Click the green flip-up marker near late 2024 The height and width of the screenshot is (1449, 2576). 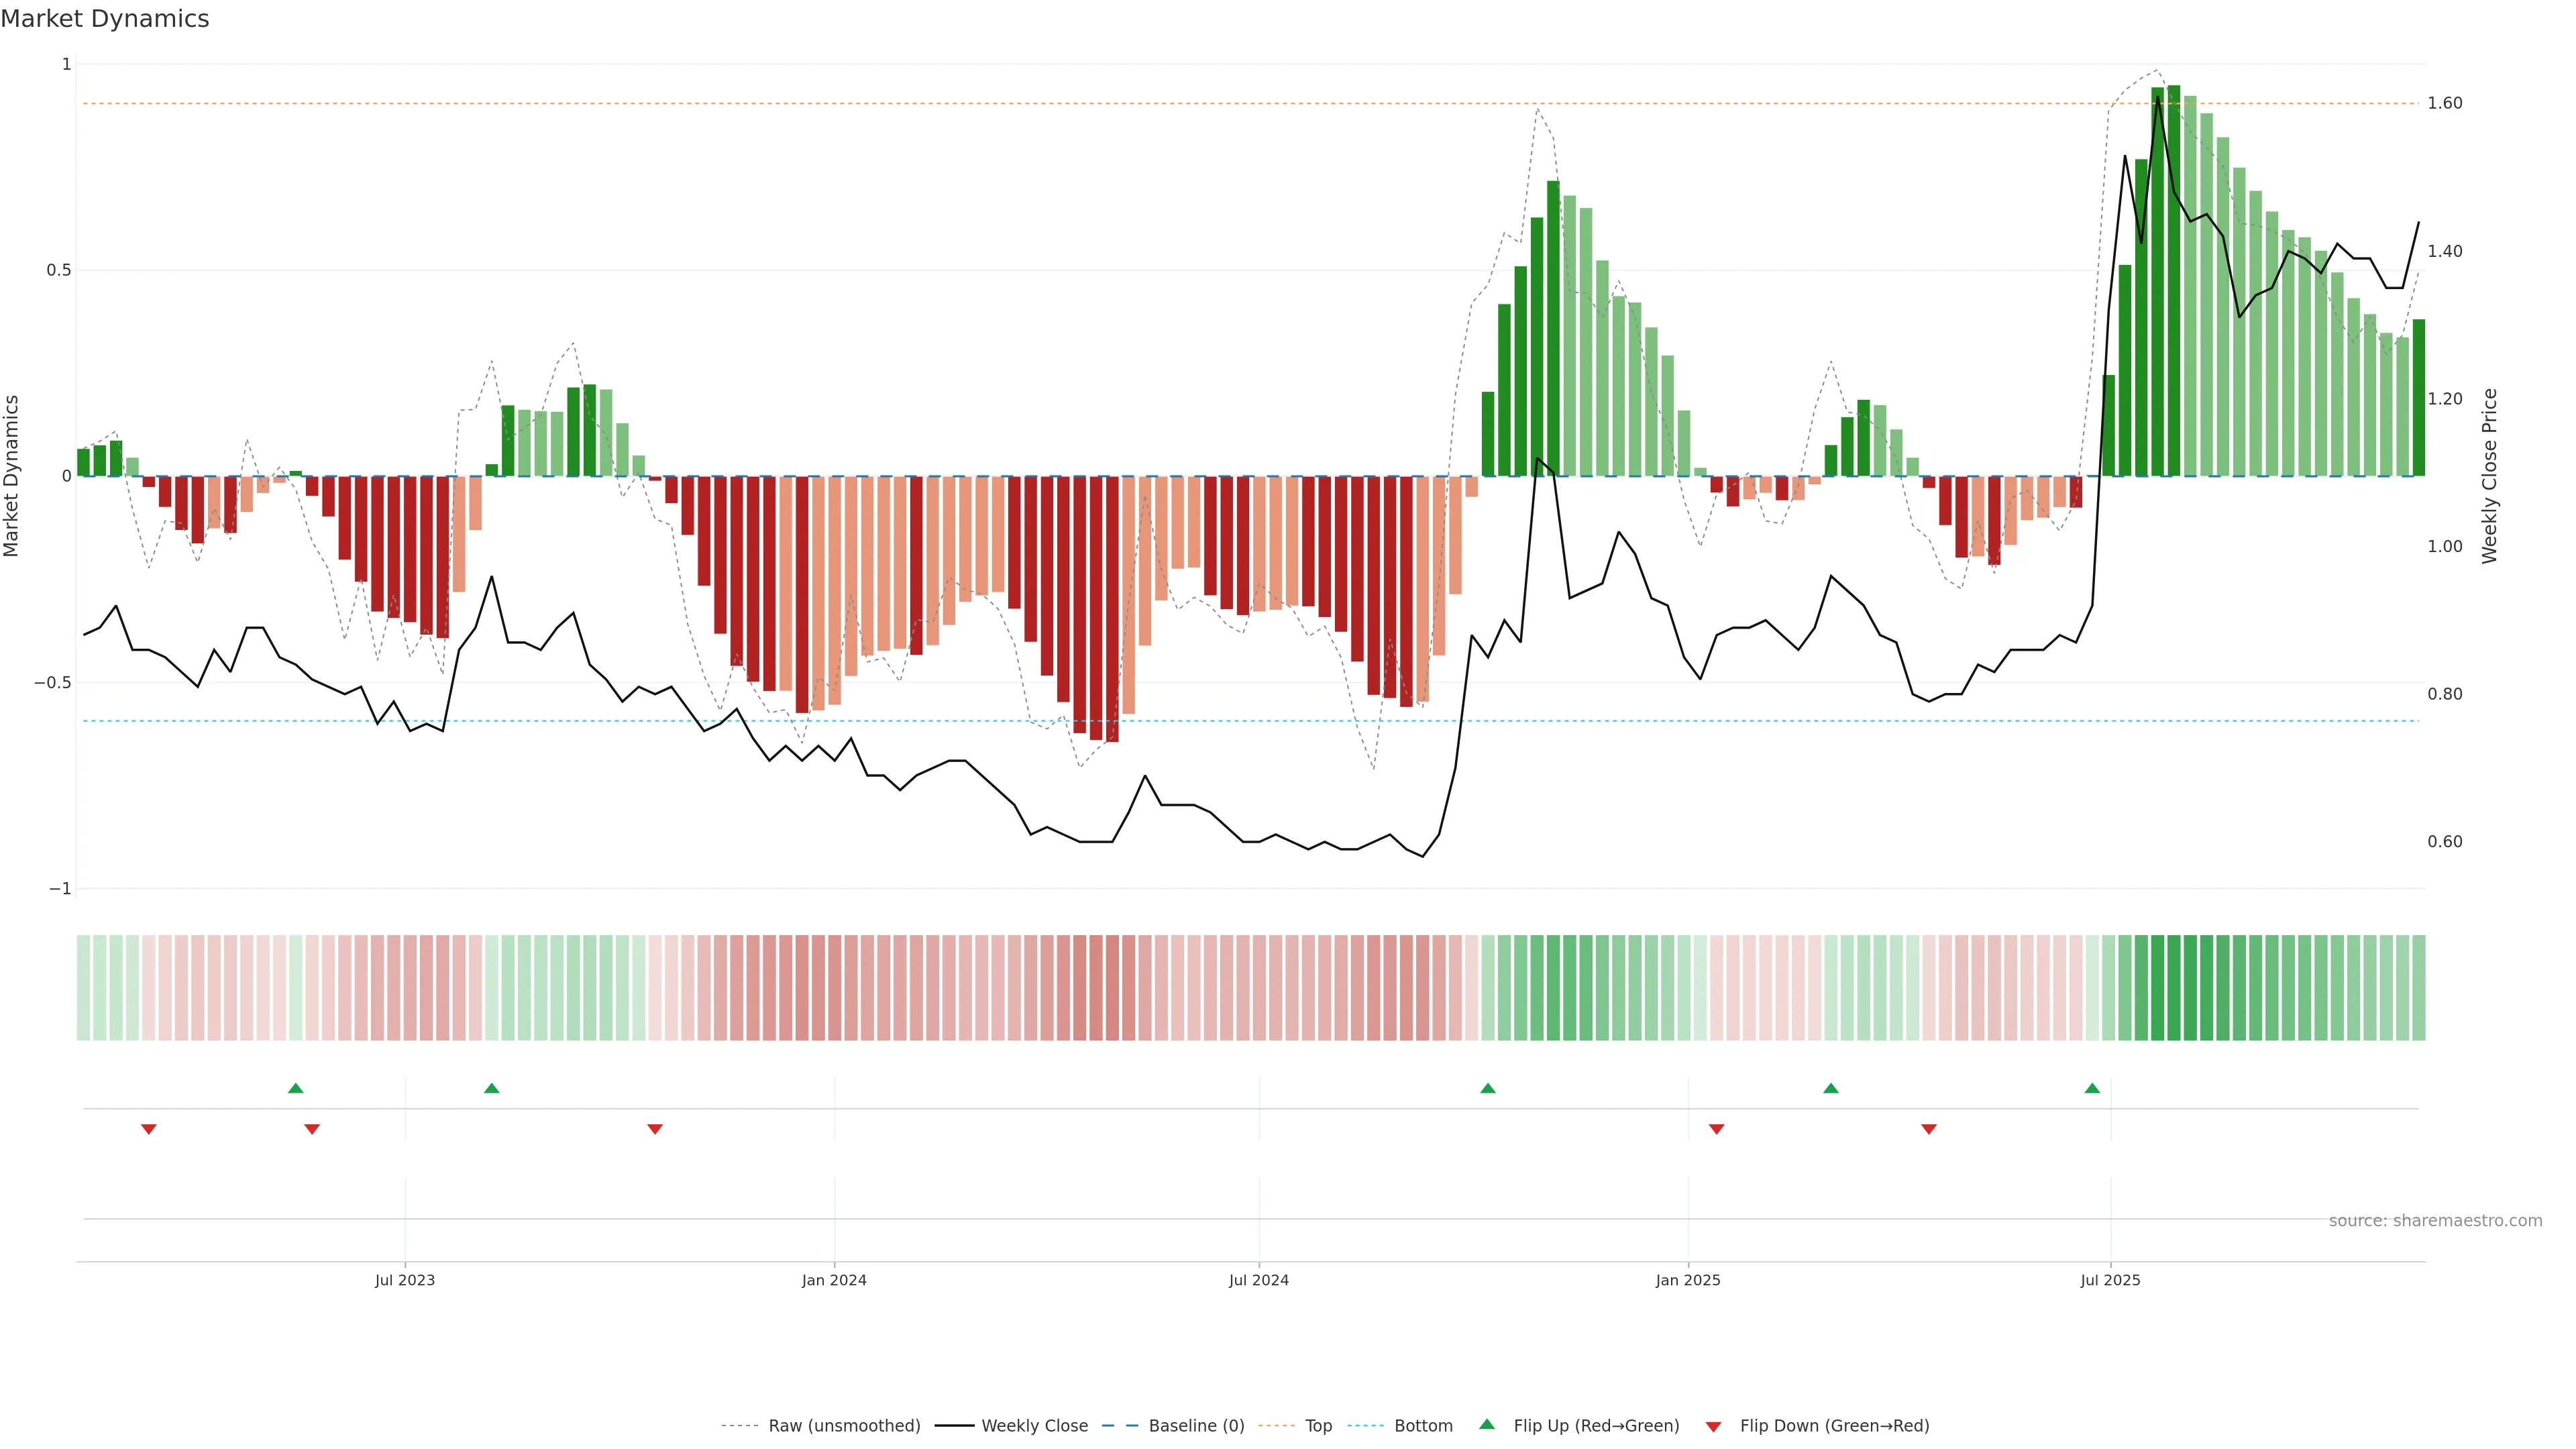(1488, 1088)
